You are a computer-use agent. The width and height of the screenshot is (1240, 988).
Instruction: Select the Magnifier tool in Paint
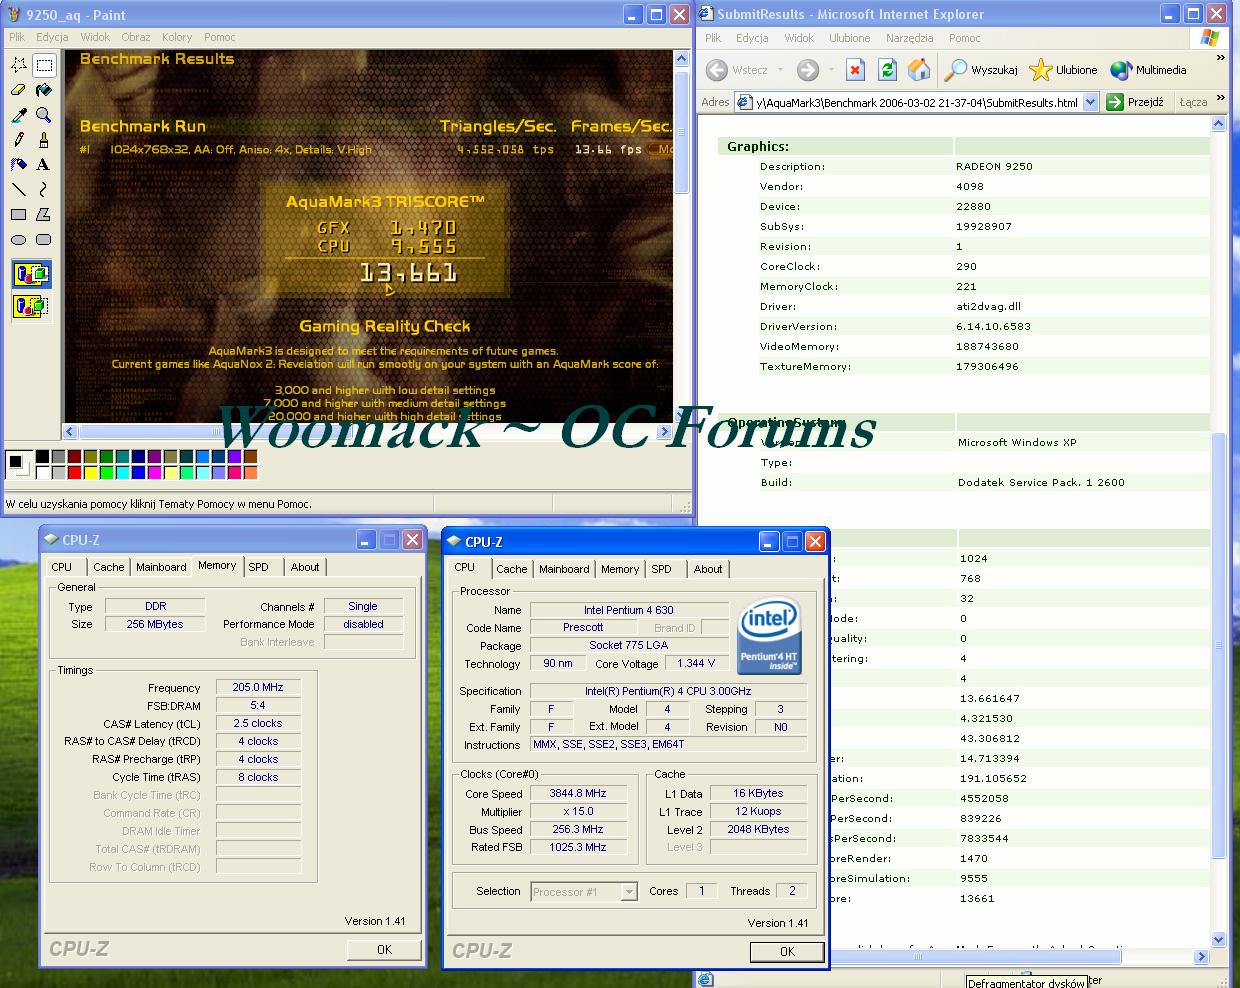(x=44, y=115)
